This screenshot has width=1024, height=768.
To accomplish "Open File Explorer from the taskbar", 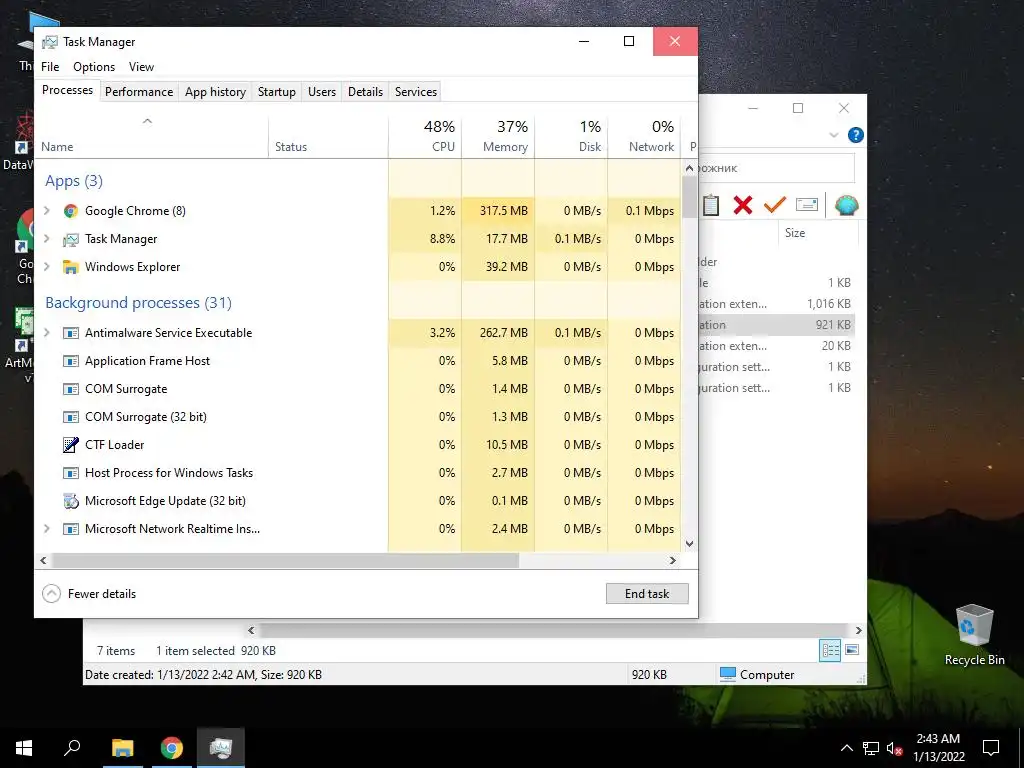I will pos(123,748).
